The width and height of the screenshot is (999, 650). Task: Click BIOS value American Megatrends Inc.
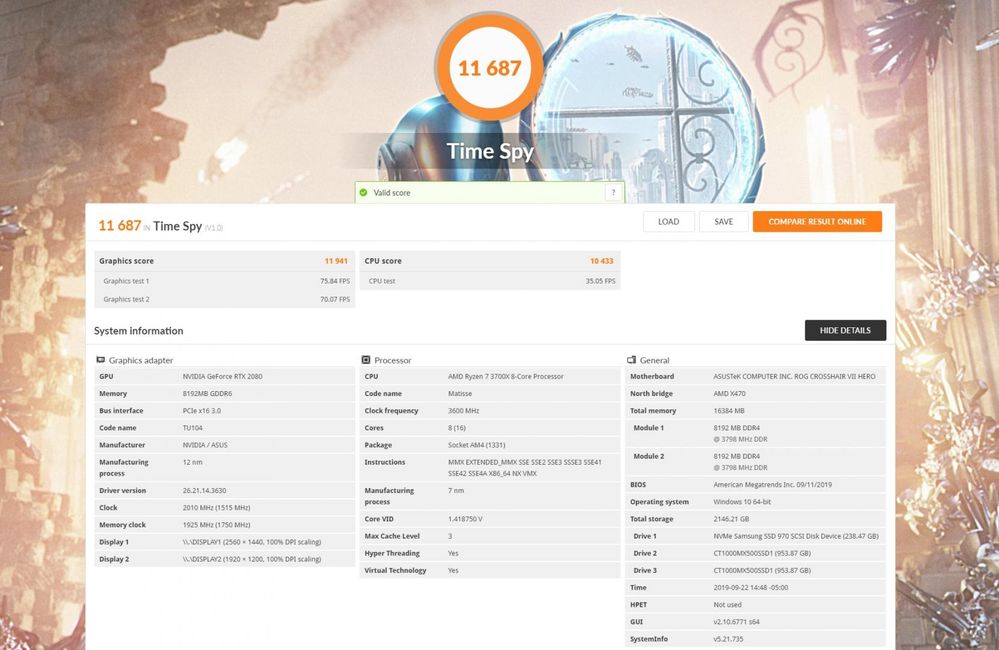[x=772, y=485]
